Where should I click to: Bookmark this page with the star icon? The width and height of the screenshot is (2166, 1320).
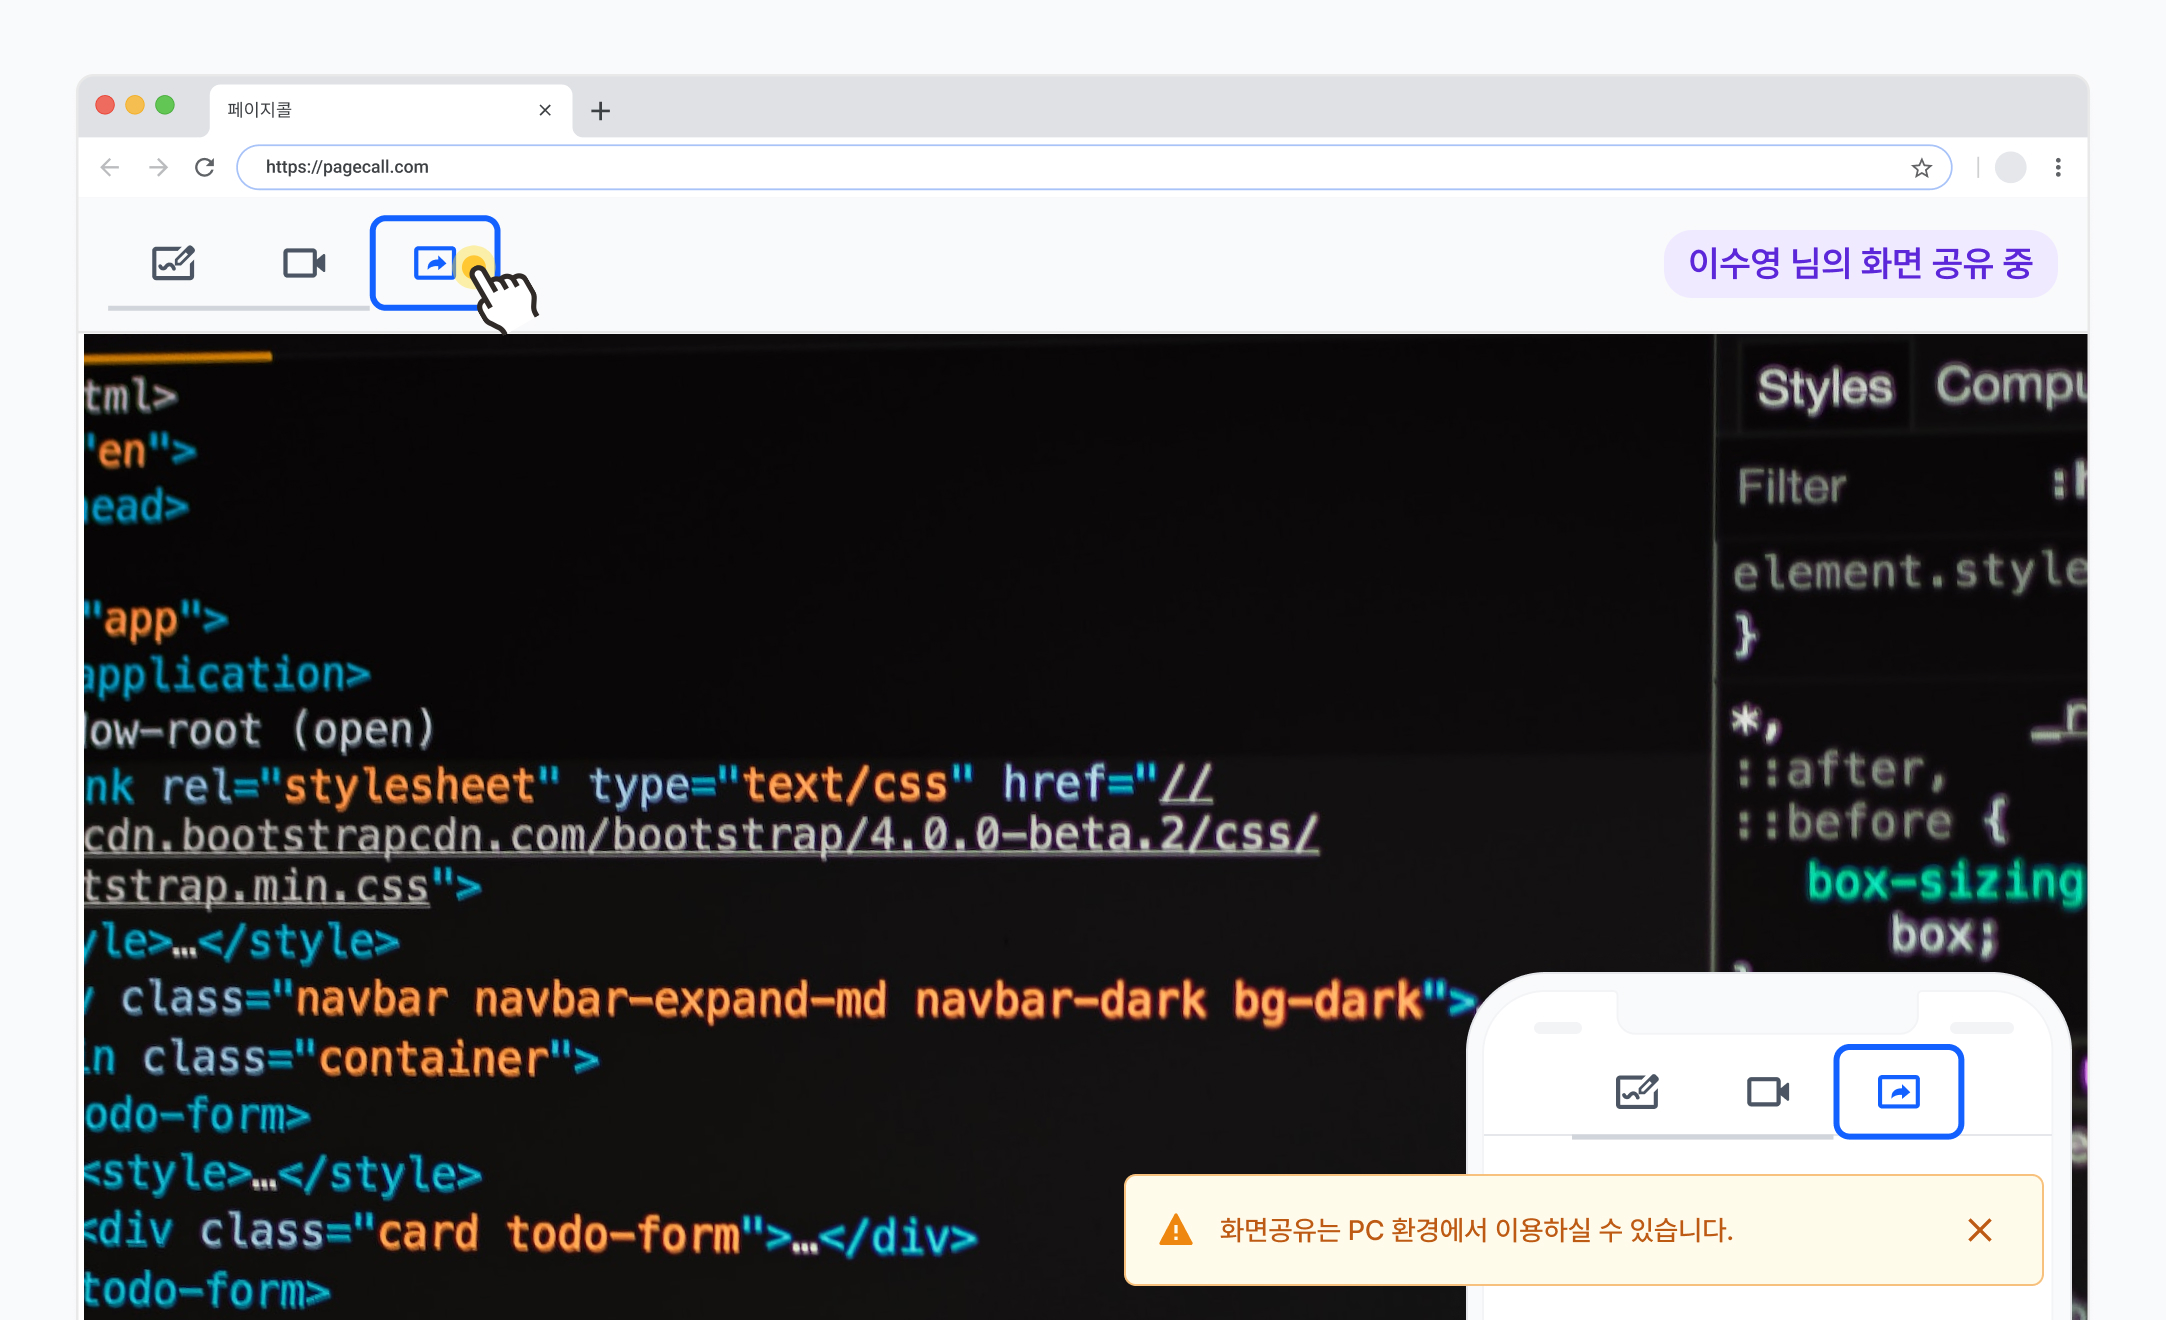pos(1921,168)
